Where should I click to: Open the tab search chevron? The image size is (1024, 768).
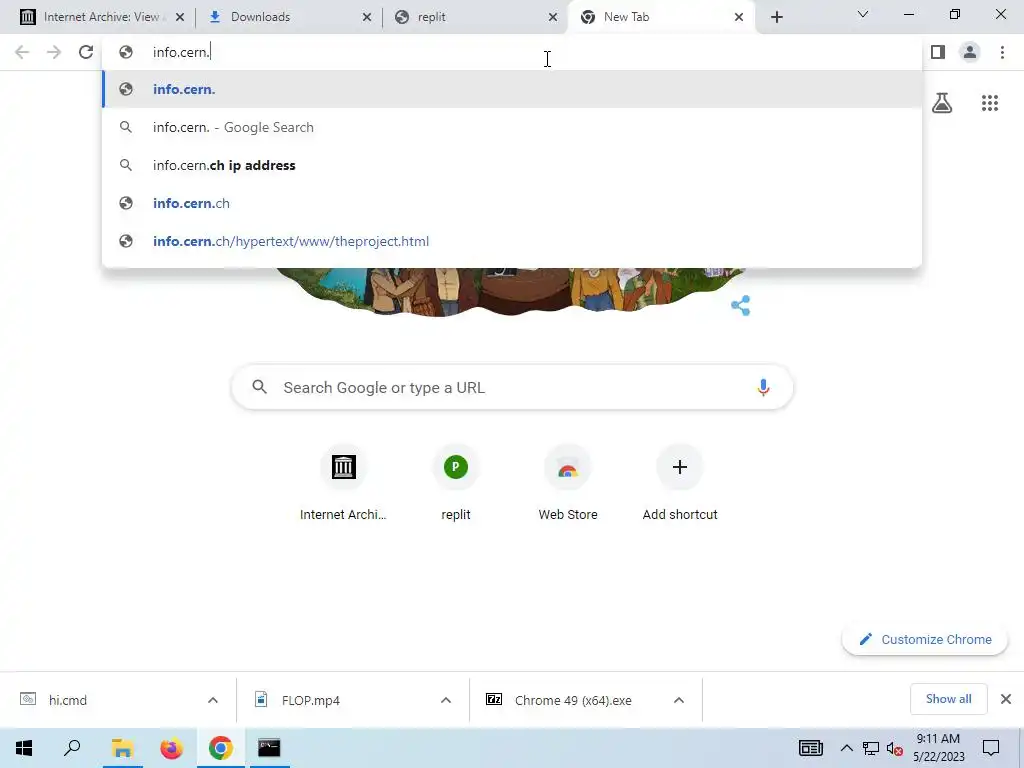pos(863,14)
